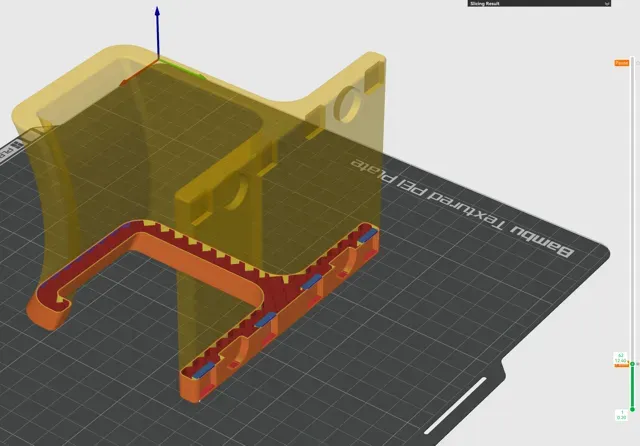Select the lower layer slider handle
Viewport: 640px width, 446px height.
(x=632, y=409)
